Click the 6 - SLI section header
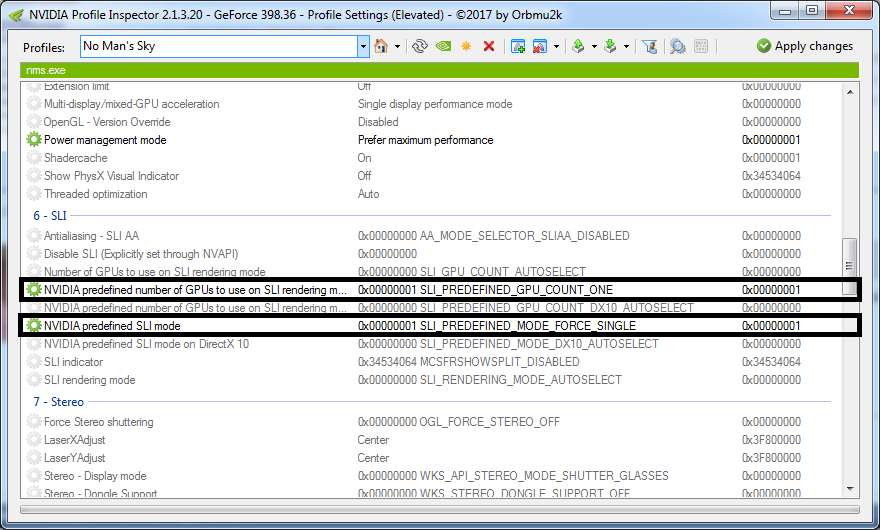Screen dimensions: 880x530 [49, 216]
